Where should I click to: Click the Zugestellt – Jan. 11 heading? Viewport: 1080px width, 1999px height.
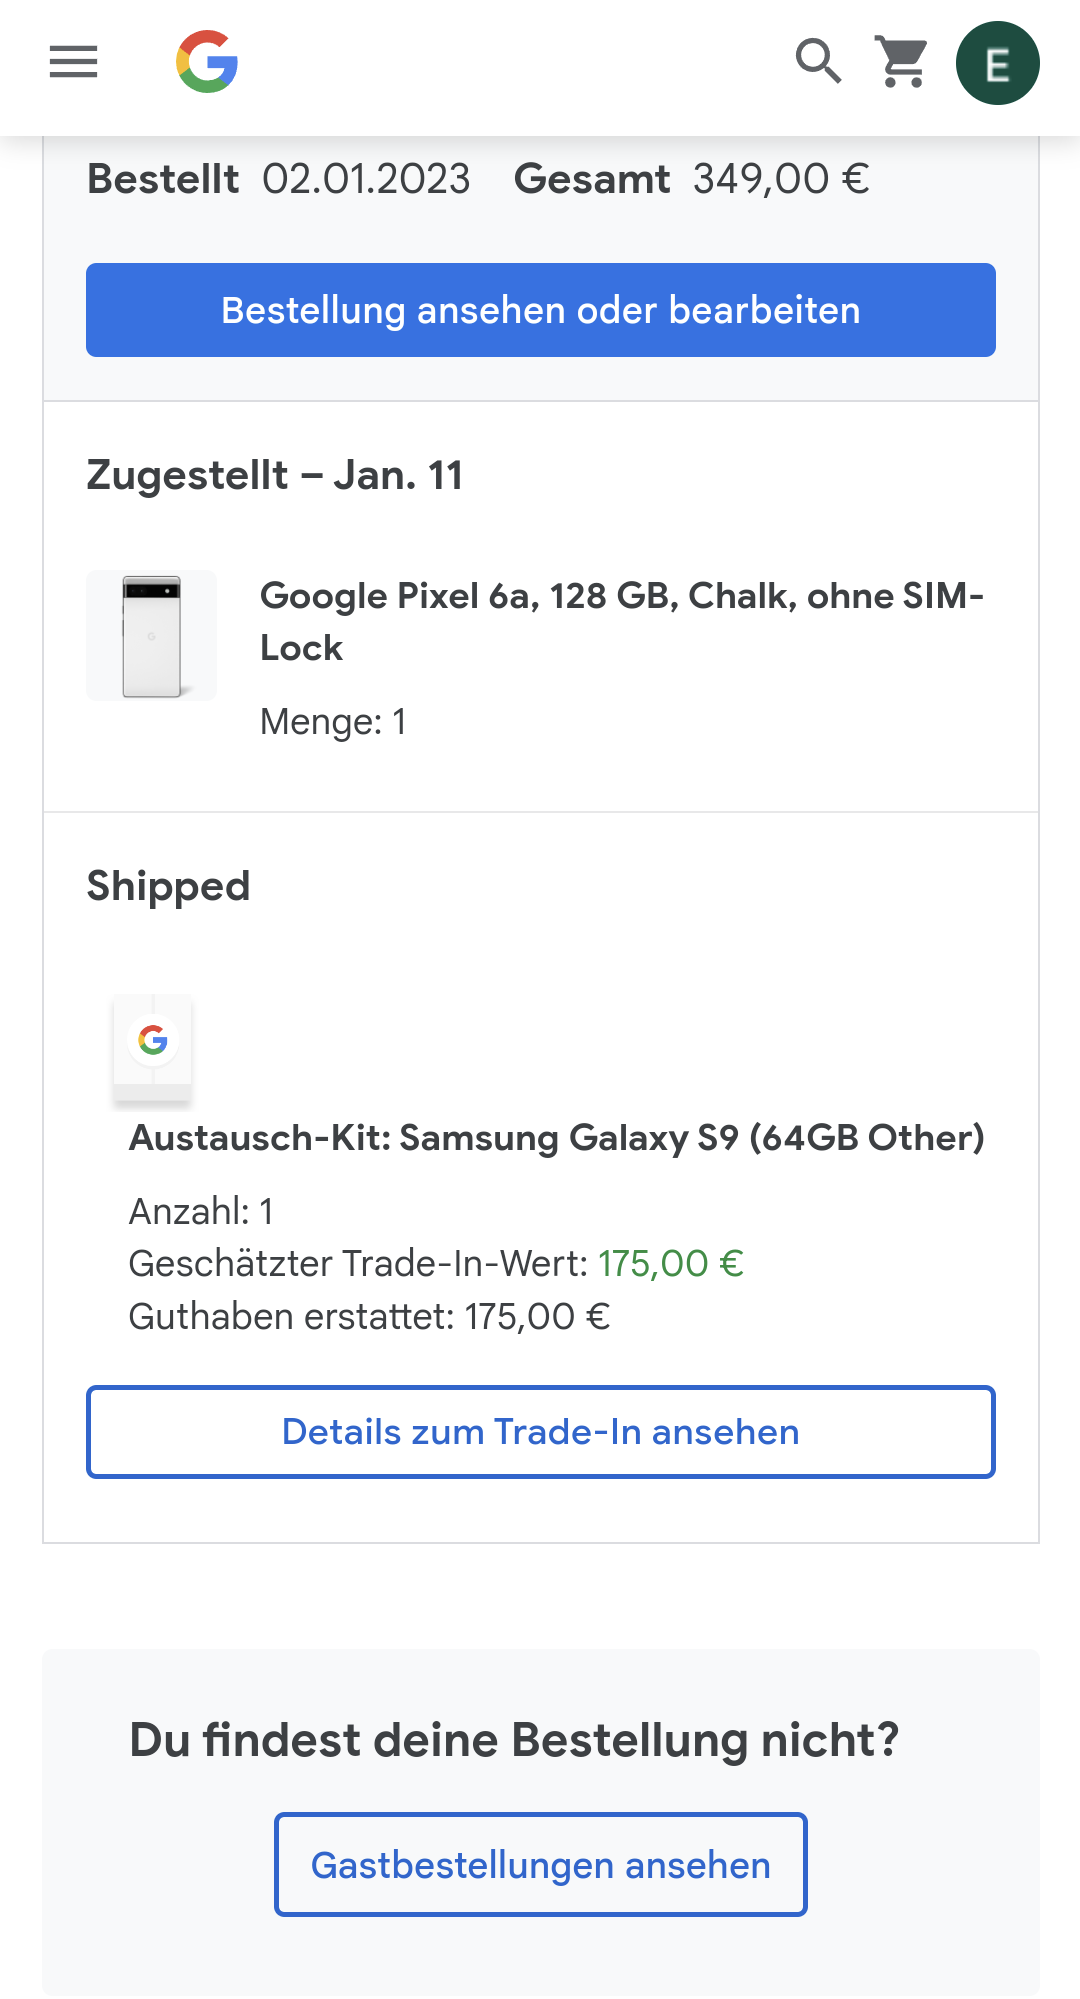point(275,475)
